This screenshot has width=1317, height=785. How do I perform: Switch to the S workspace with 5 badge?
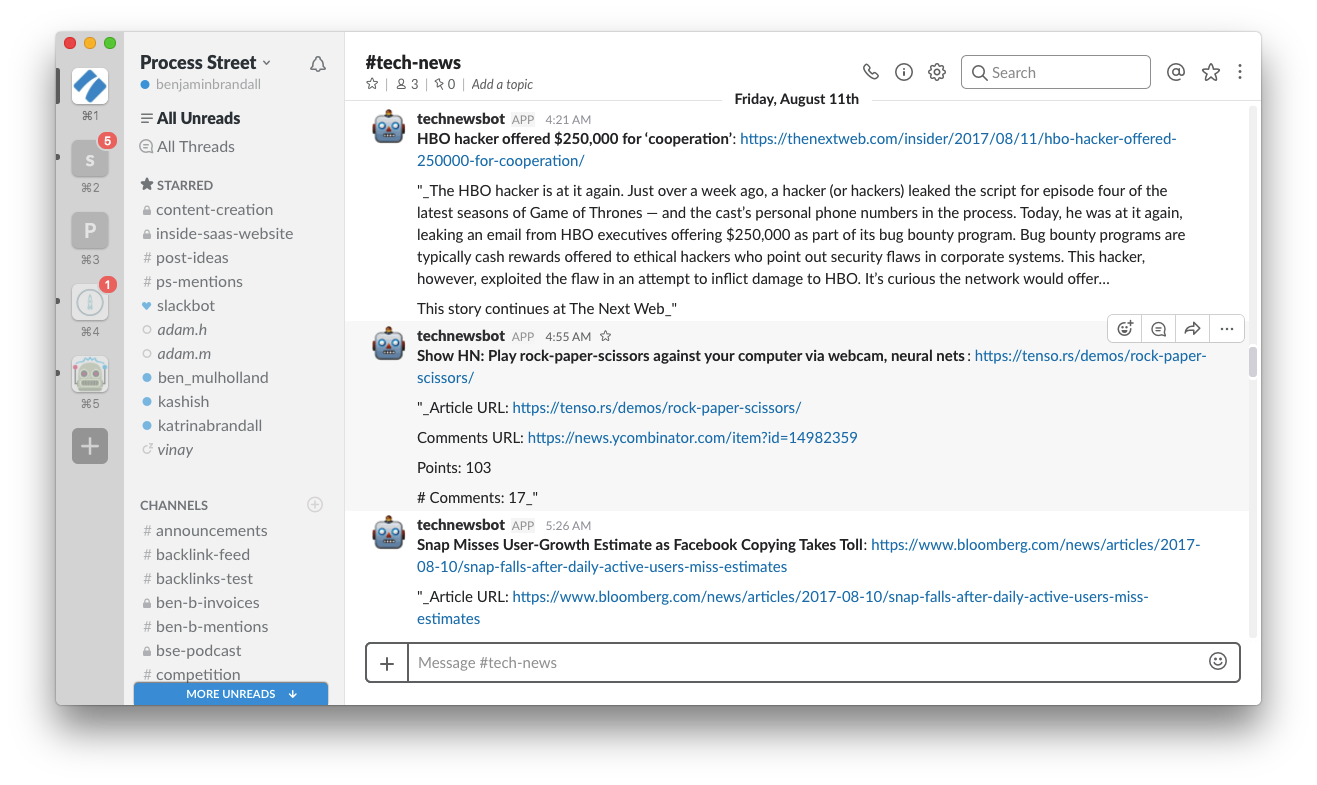pyautogui.click(x=90, y=159)
